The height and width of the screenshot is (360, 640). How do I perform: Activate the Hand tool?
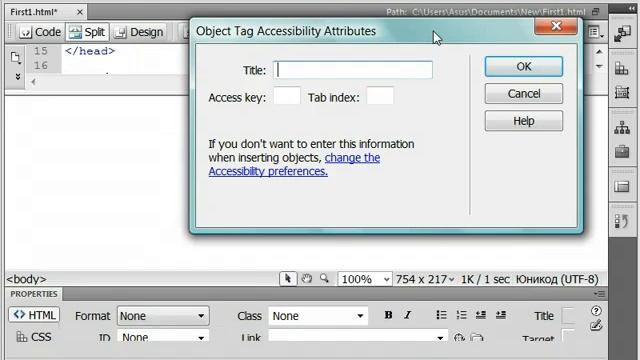307,279
